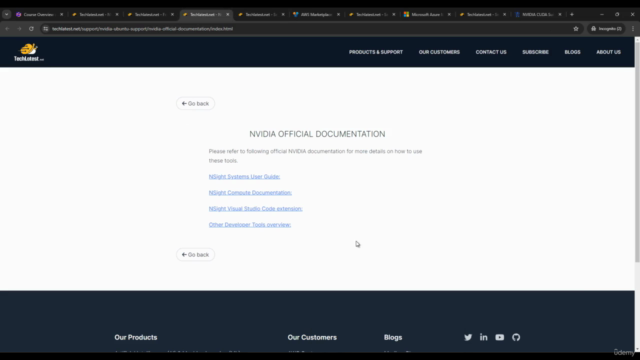
Task: Open the Twitter icon in footer
Action: [x=468, y=337]
